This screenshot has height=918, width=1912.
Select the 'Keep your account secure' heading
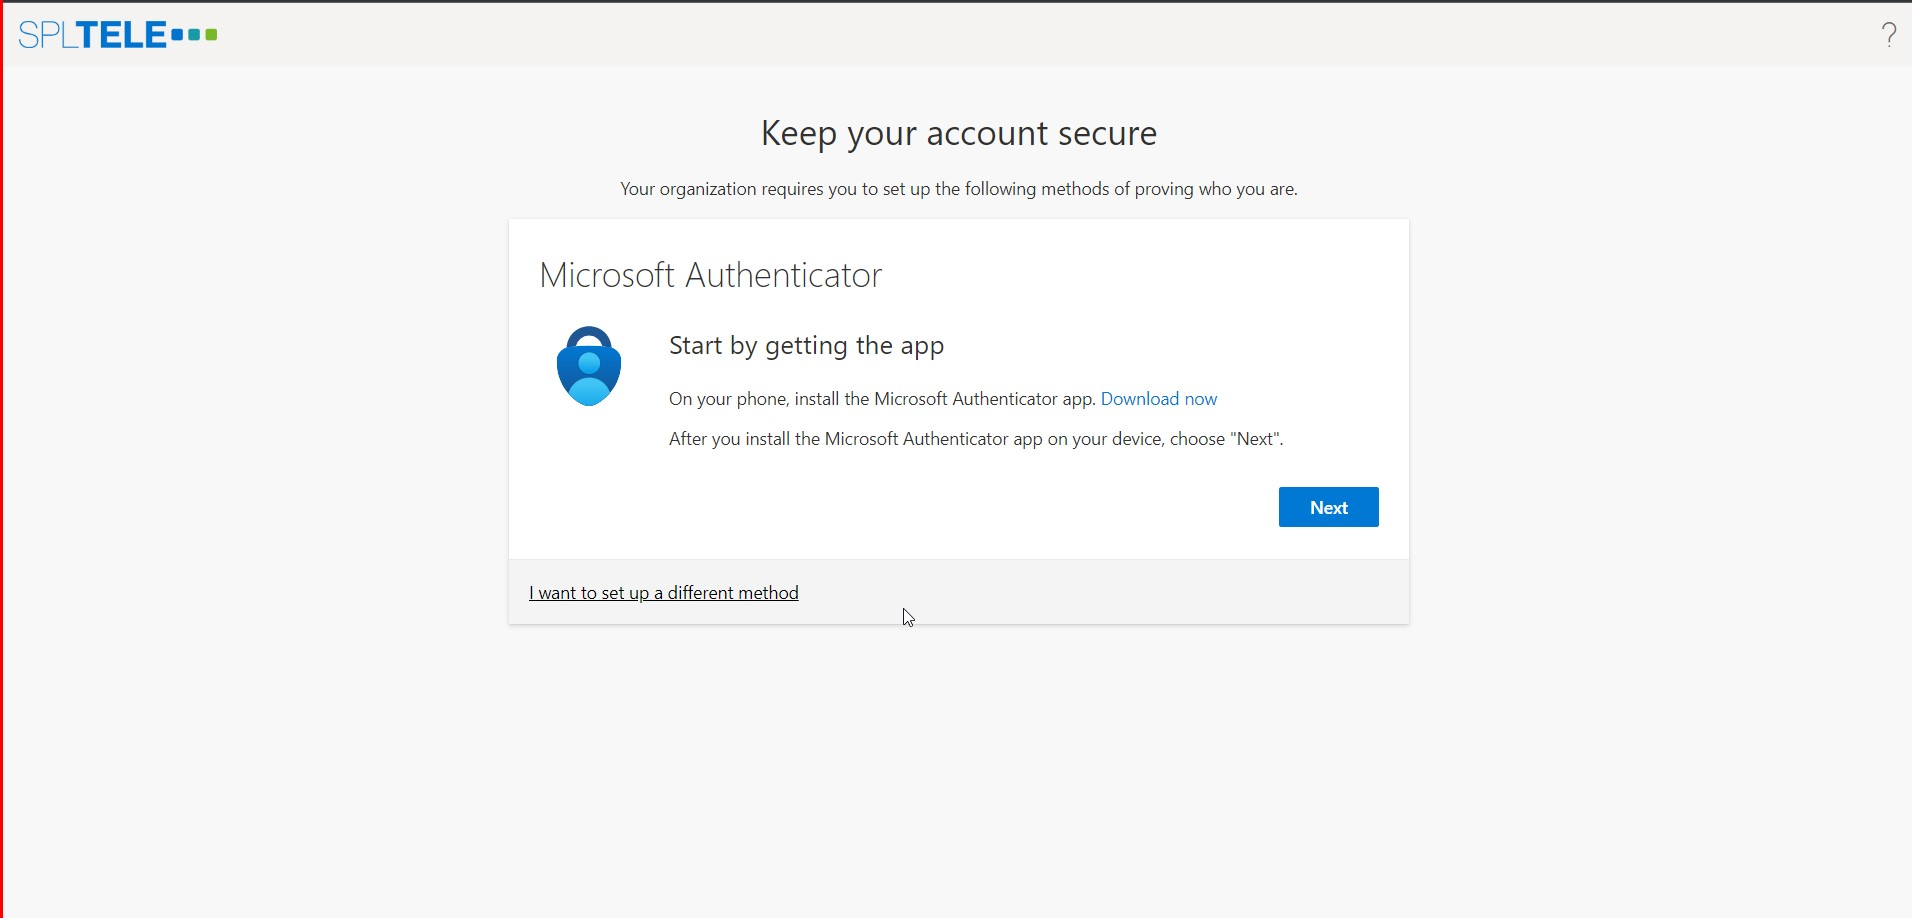959,133
